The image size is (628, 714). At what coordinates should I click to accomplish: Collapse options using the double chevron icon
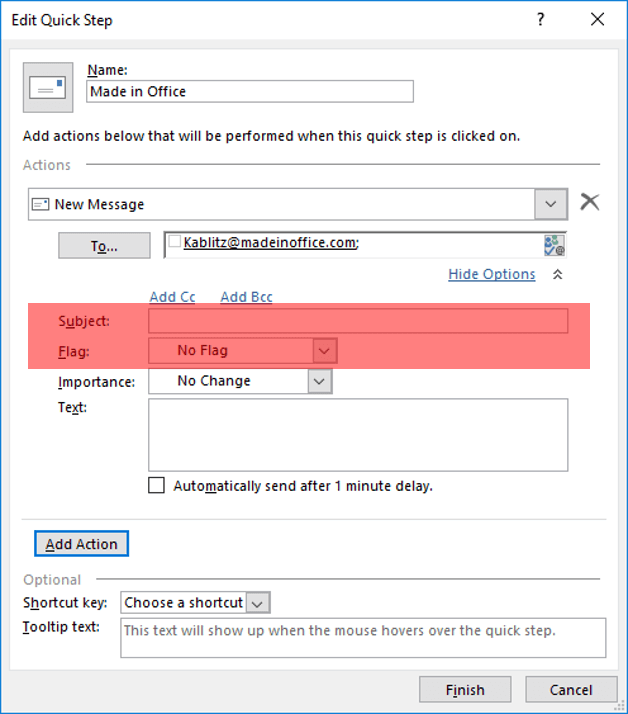pos(558,275)
